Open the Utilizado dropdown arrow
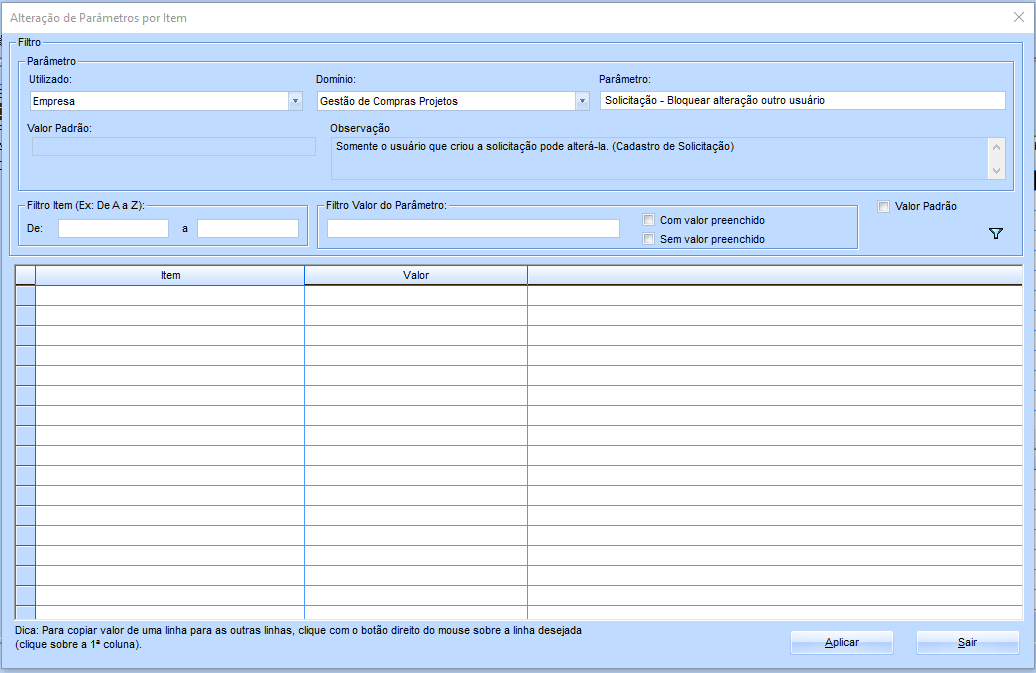The width and height of the screenshot is (1036, 673). click(x=295, y=101)
